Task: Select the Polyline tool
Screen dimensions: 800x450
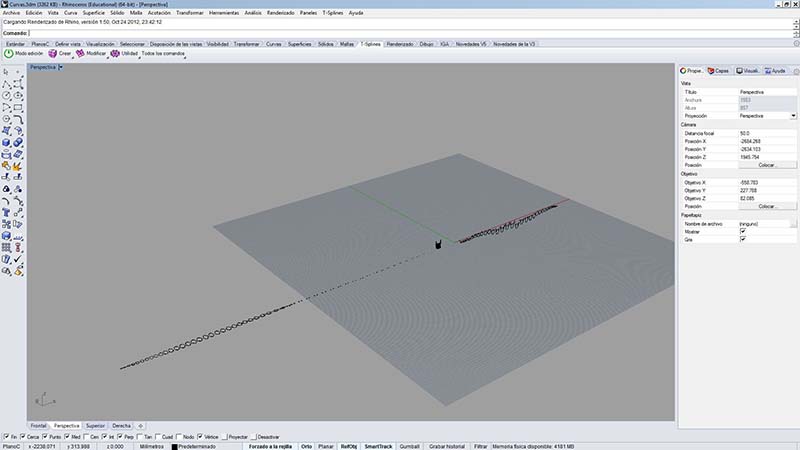Action: [6, 84]
